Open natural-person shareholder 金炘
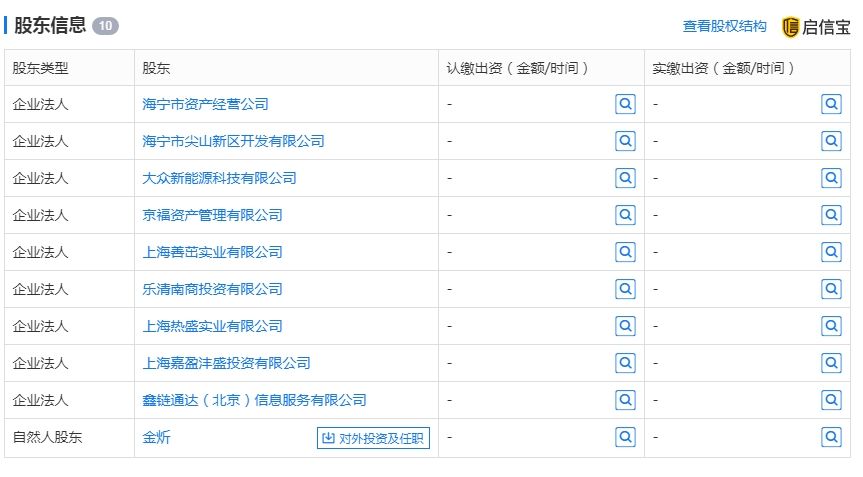 point(156,437)
